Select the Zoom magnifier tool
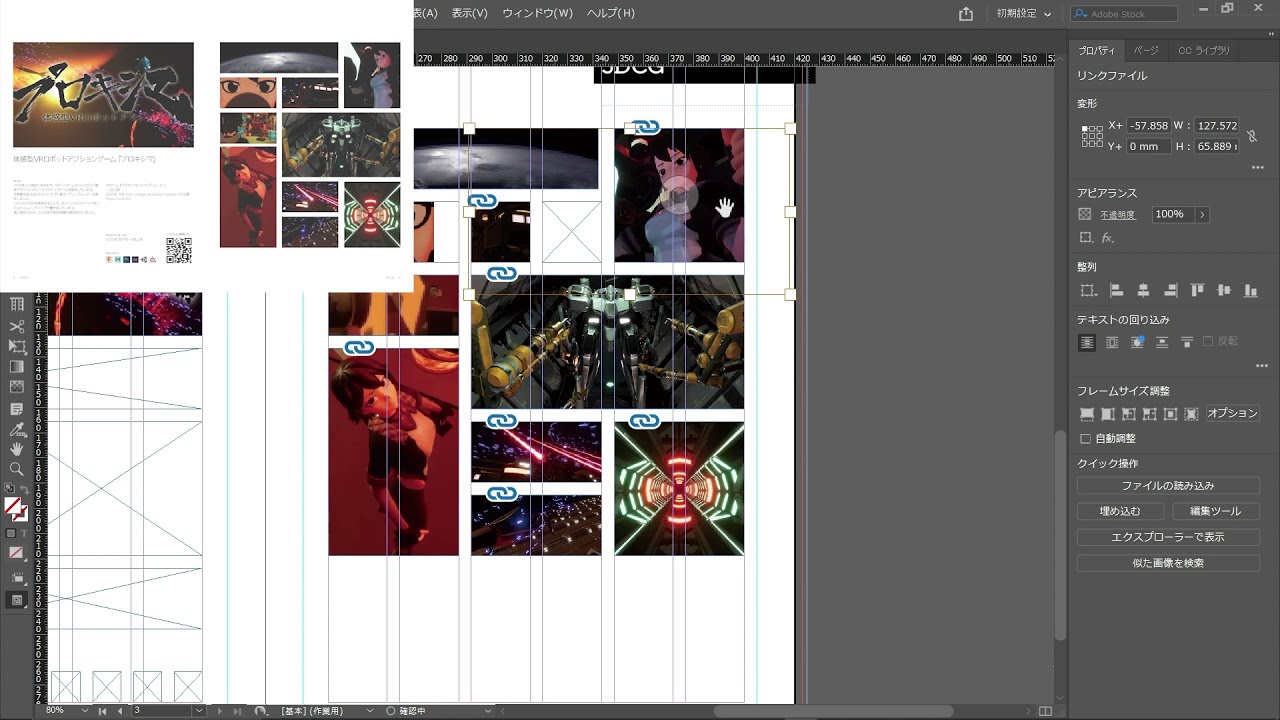The width and height of the screenshot is (1280, 720). (x=17, y=469)
